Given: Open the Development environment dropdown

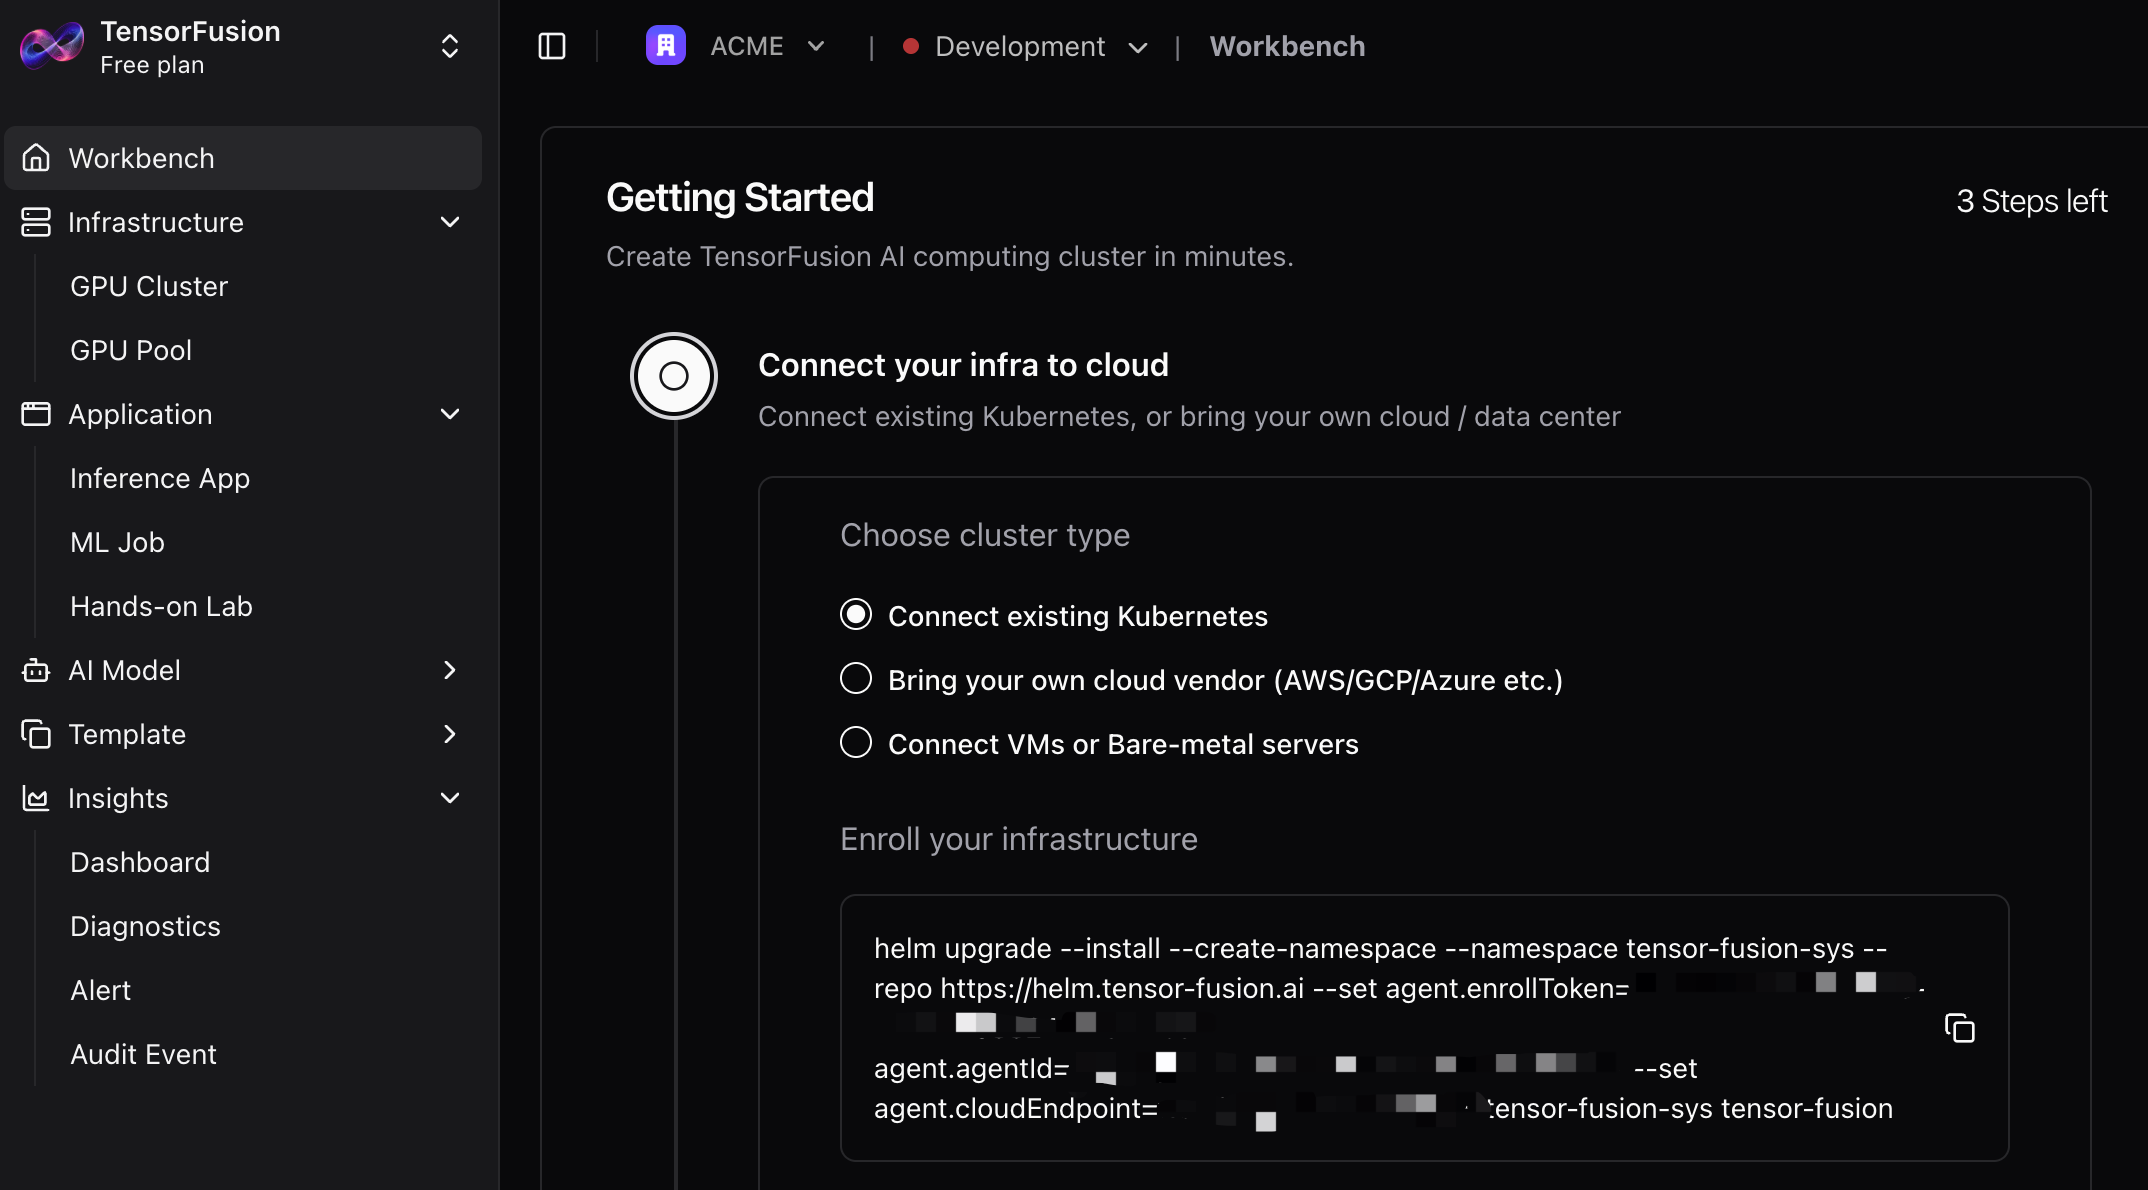Looking at the screenshot, I should (1025, 46).
